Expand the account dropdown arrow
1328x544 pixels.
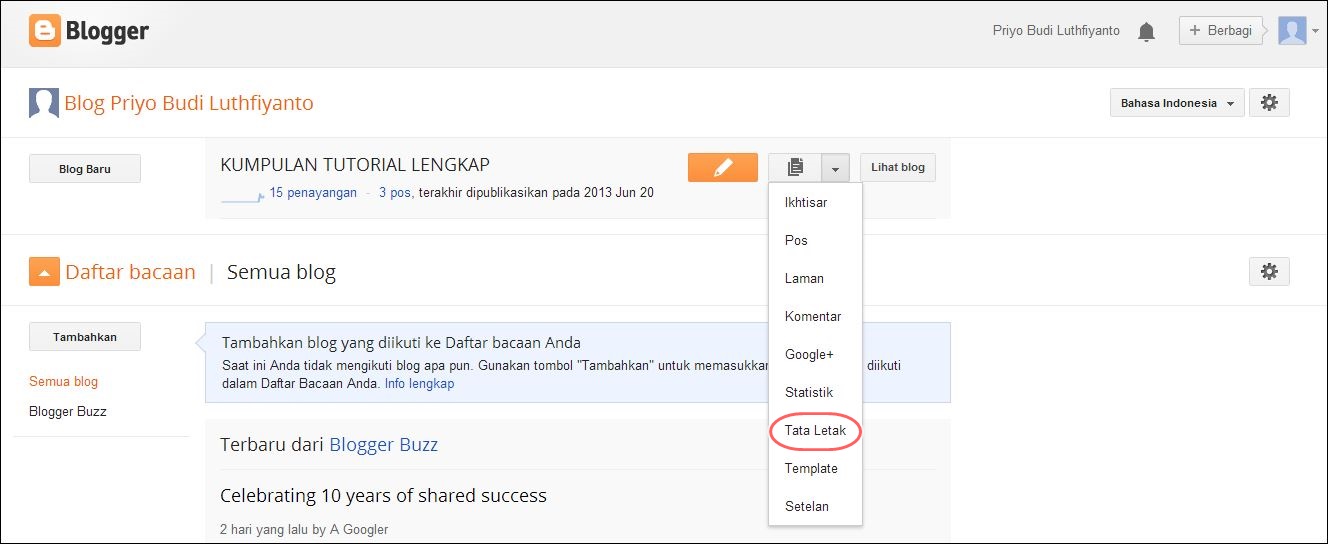pos(1315,31)
